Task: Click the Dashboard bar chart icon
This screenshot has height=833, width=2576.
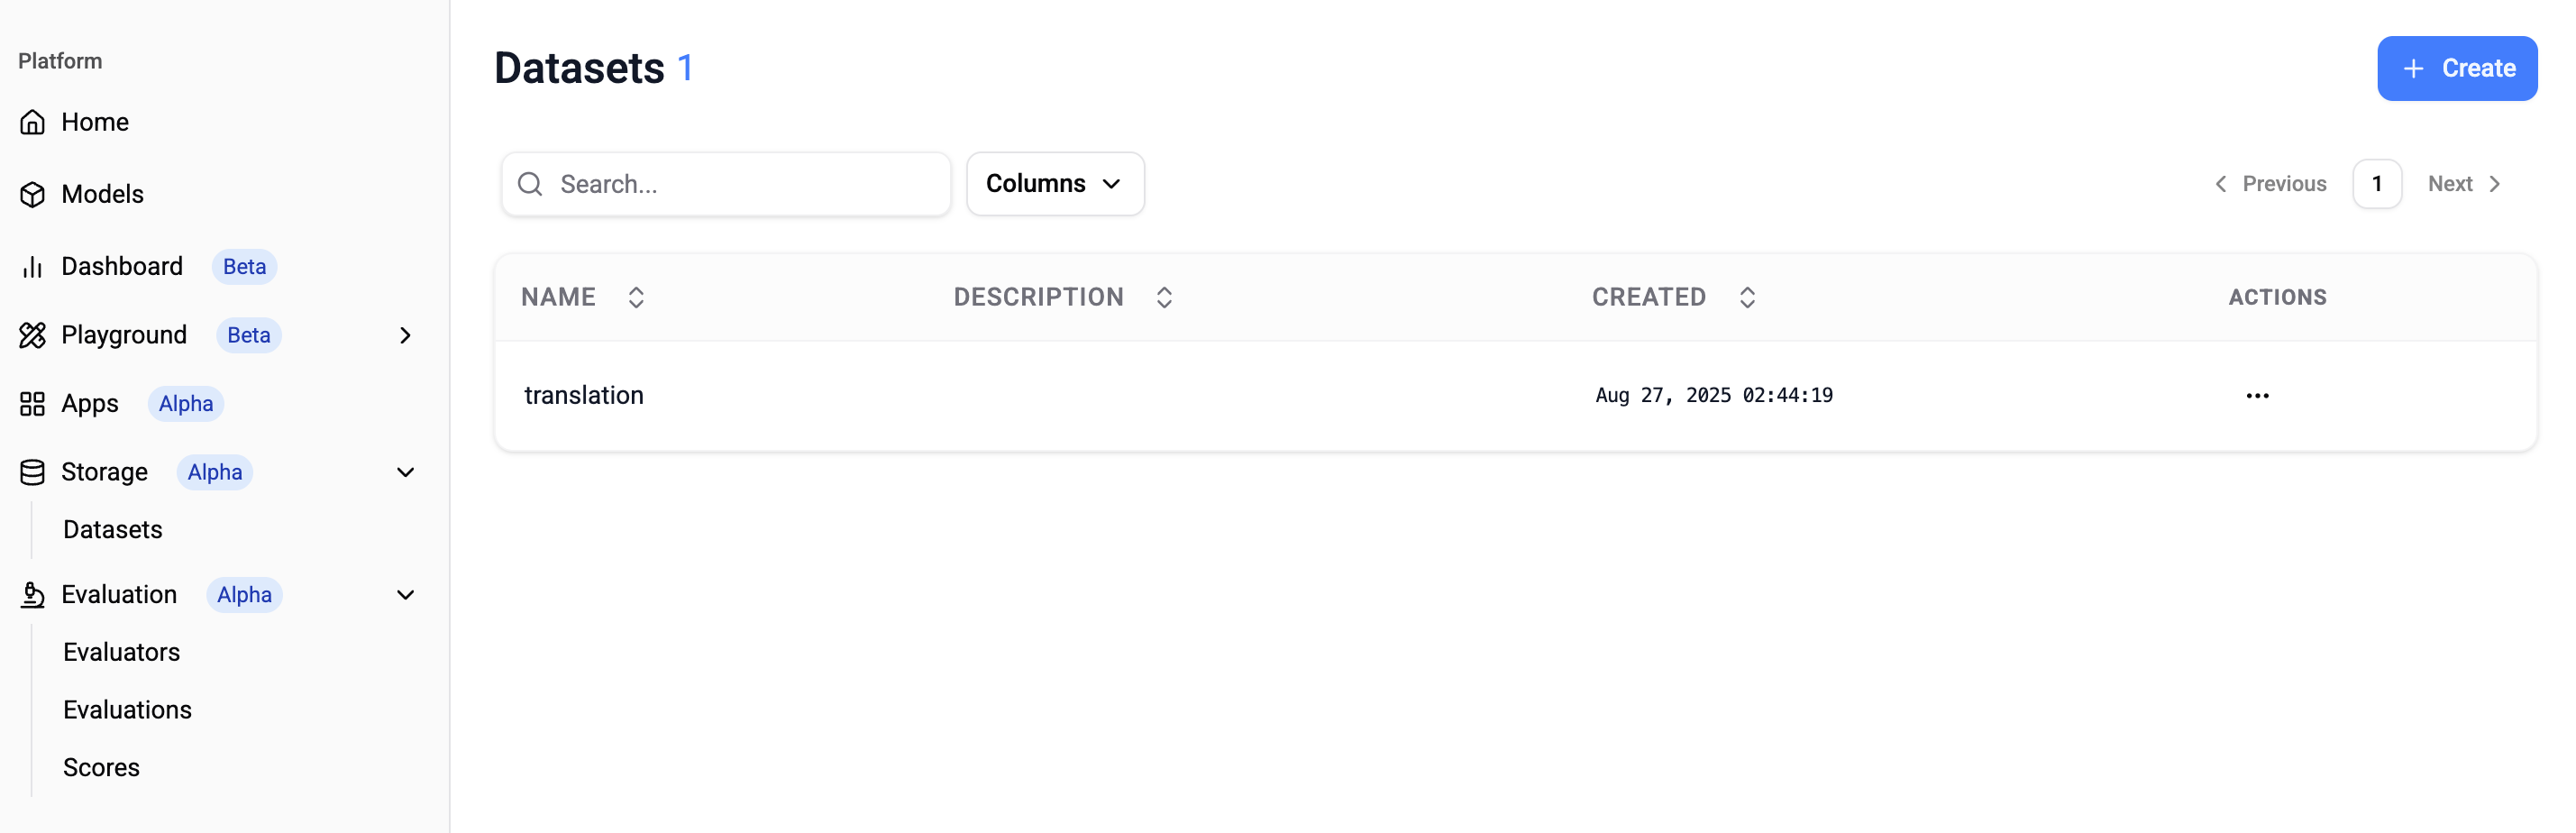Action: (32, 266)
